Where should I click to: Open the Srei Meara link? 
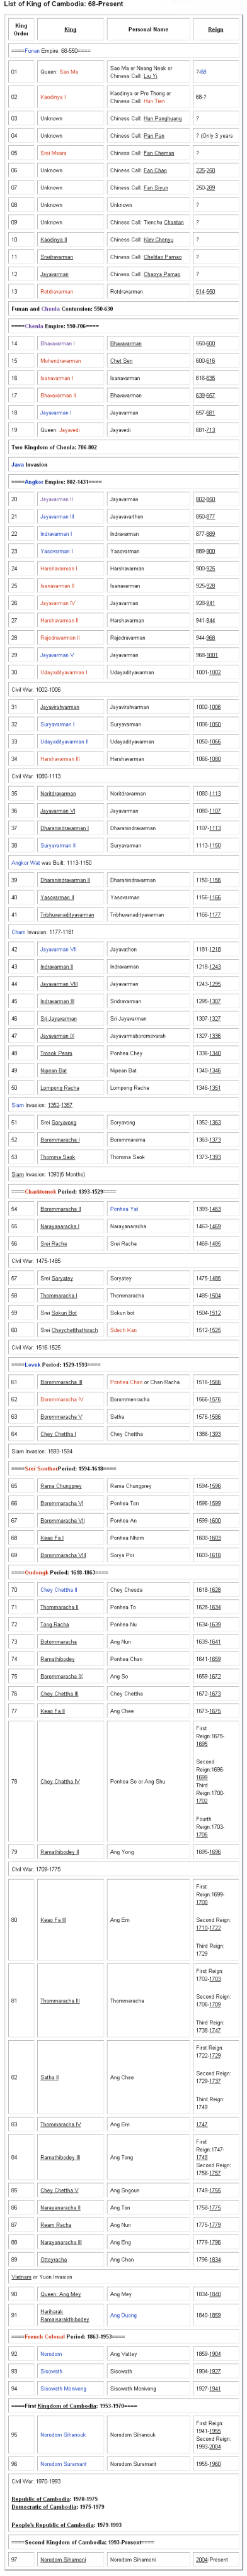[54, 153]
